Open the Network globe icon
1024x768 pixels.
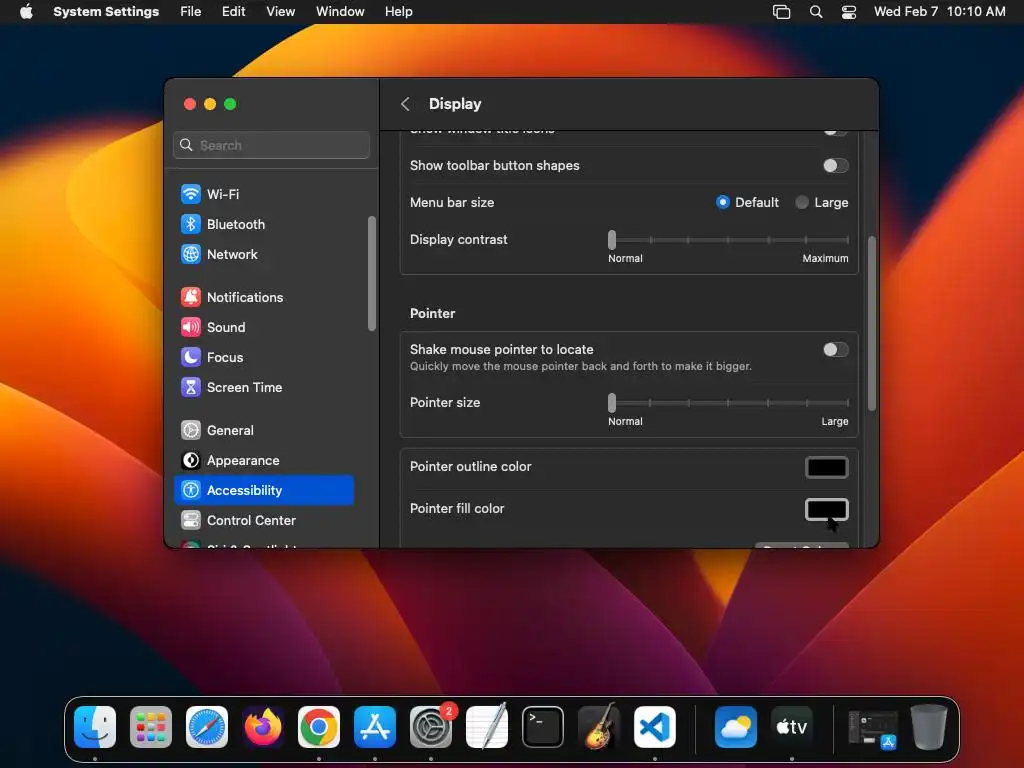pos(191,254)
